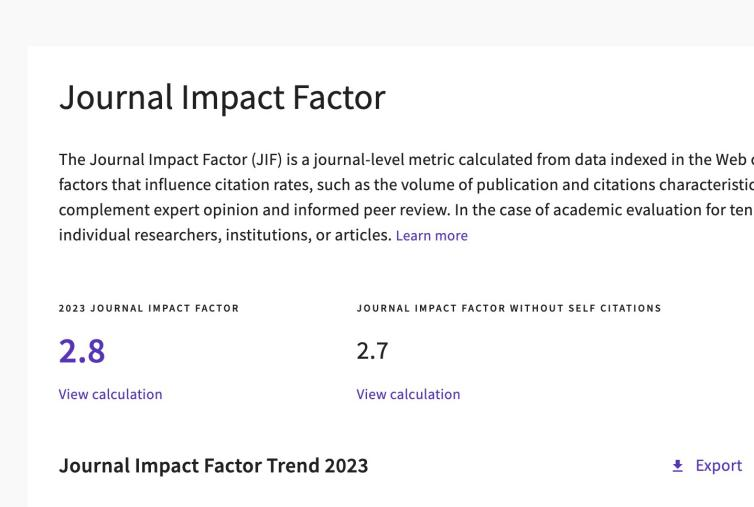Click the (JIF) abbreviation in the description
Screen dimensions: 754x507
pos(266,160)
